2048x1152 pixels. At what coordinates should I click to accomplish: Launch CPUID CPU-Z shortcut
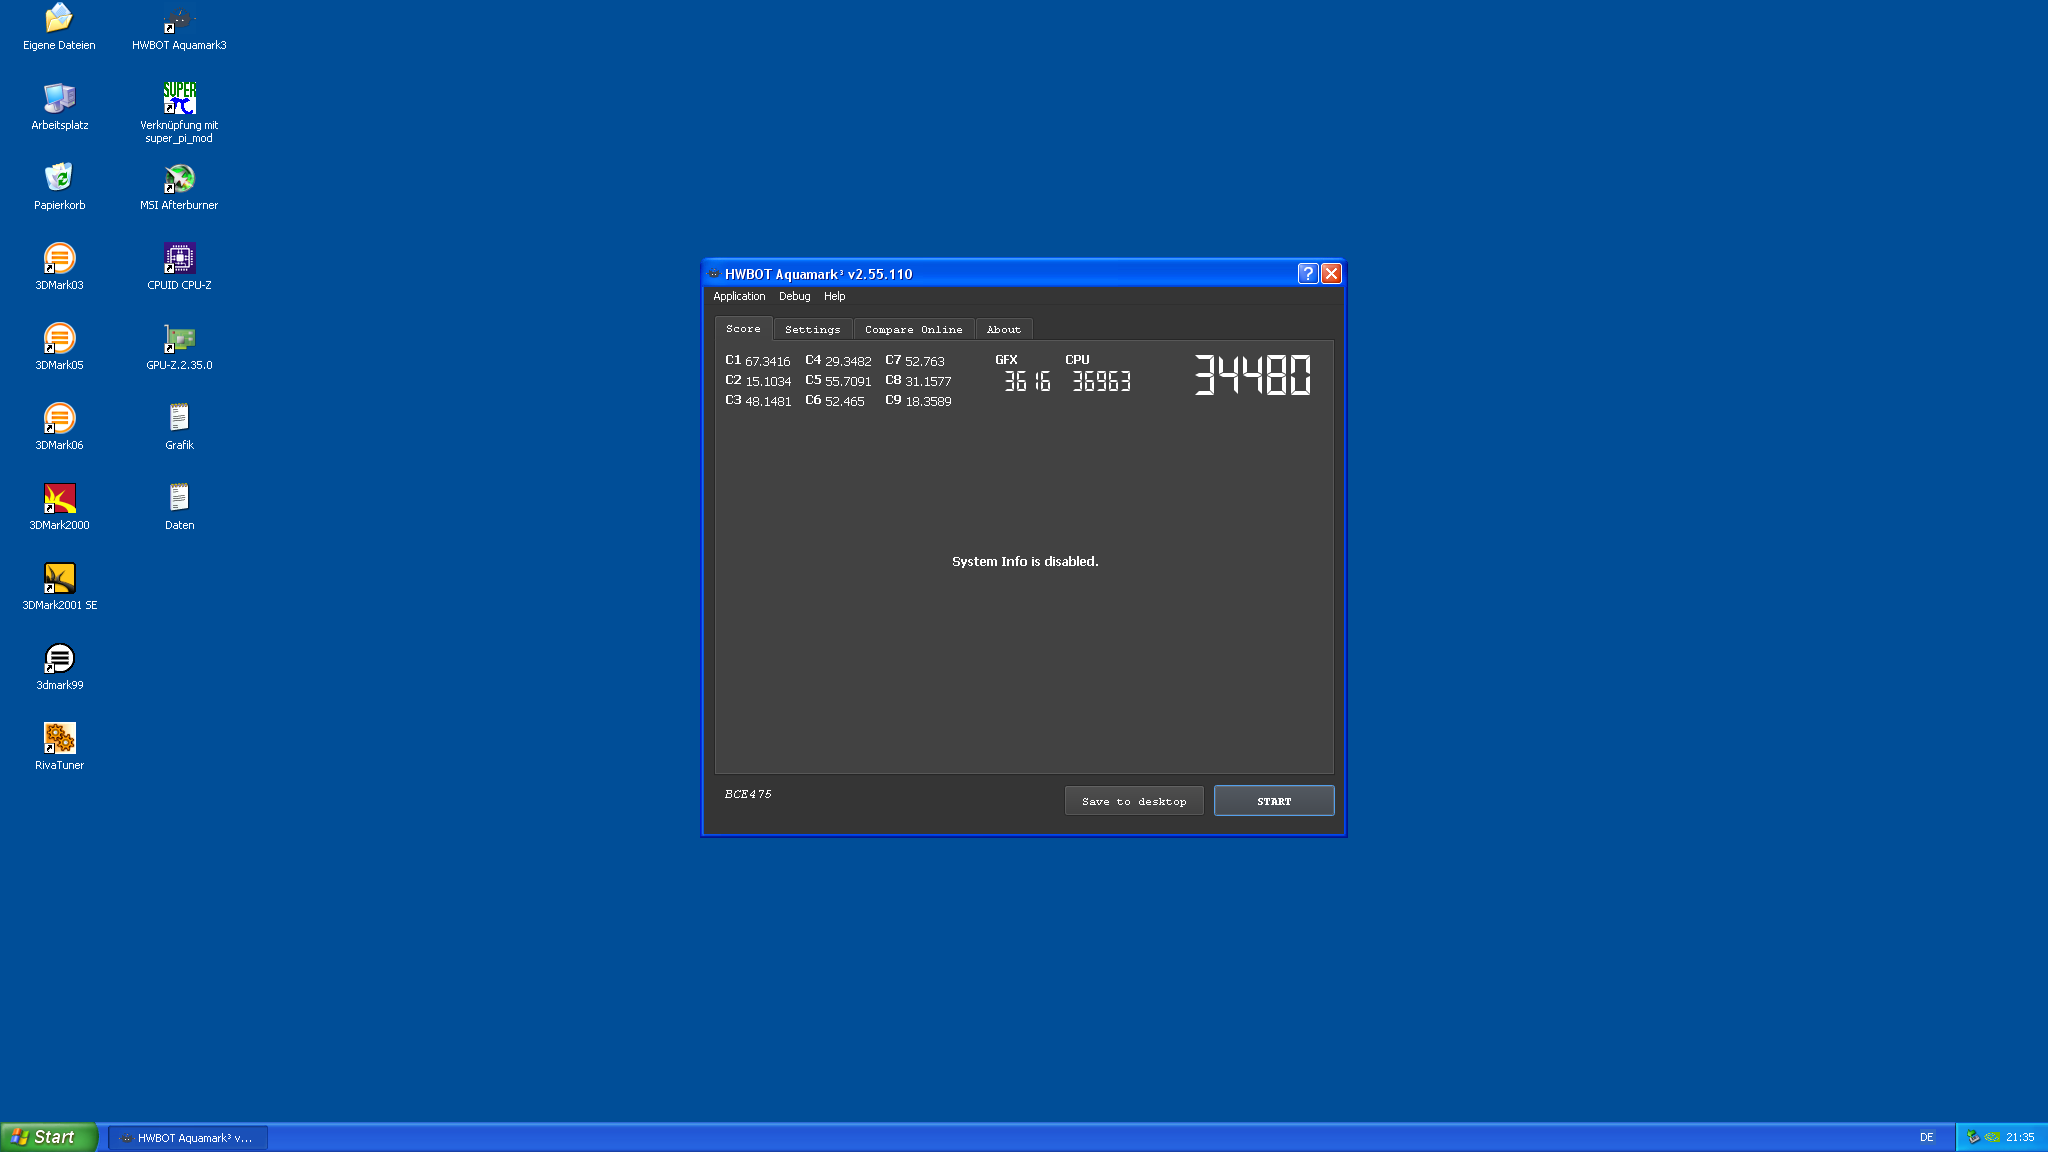tap(179, 267)
